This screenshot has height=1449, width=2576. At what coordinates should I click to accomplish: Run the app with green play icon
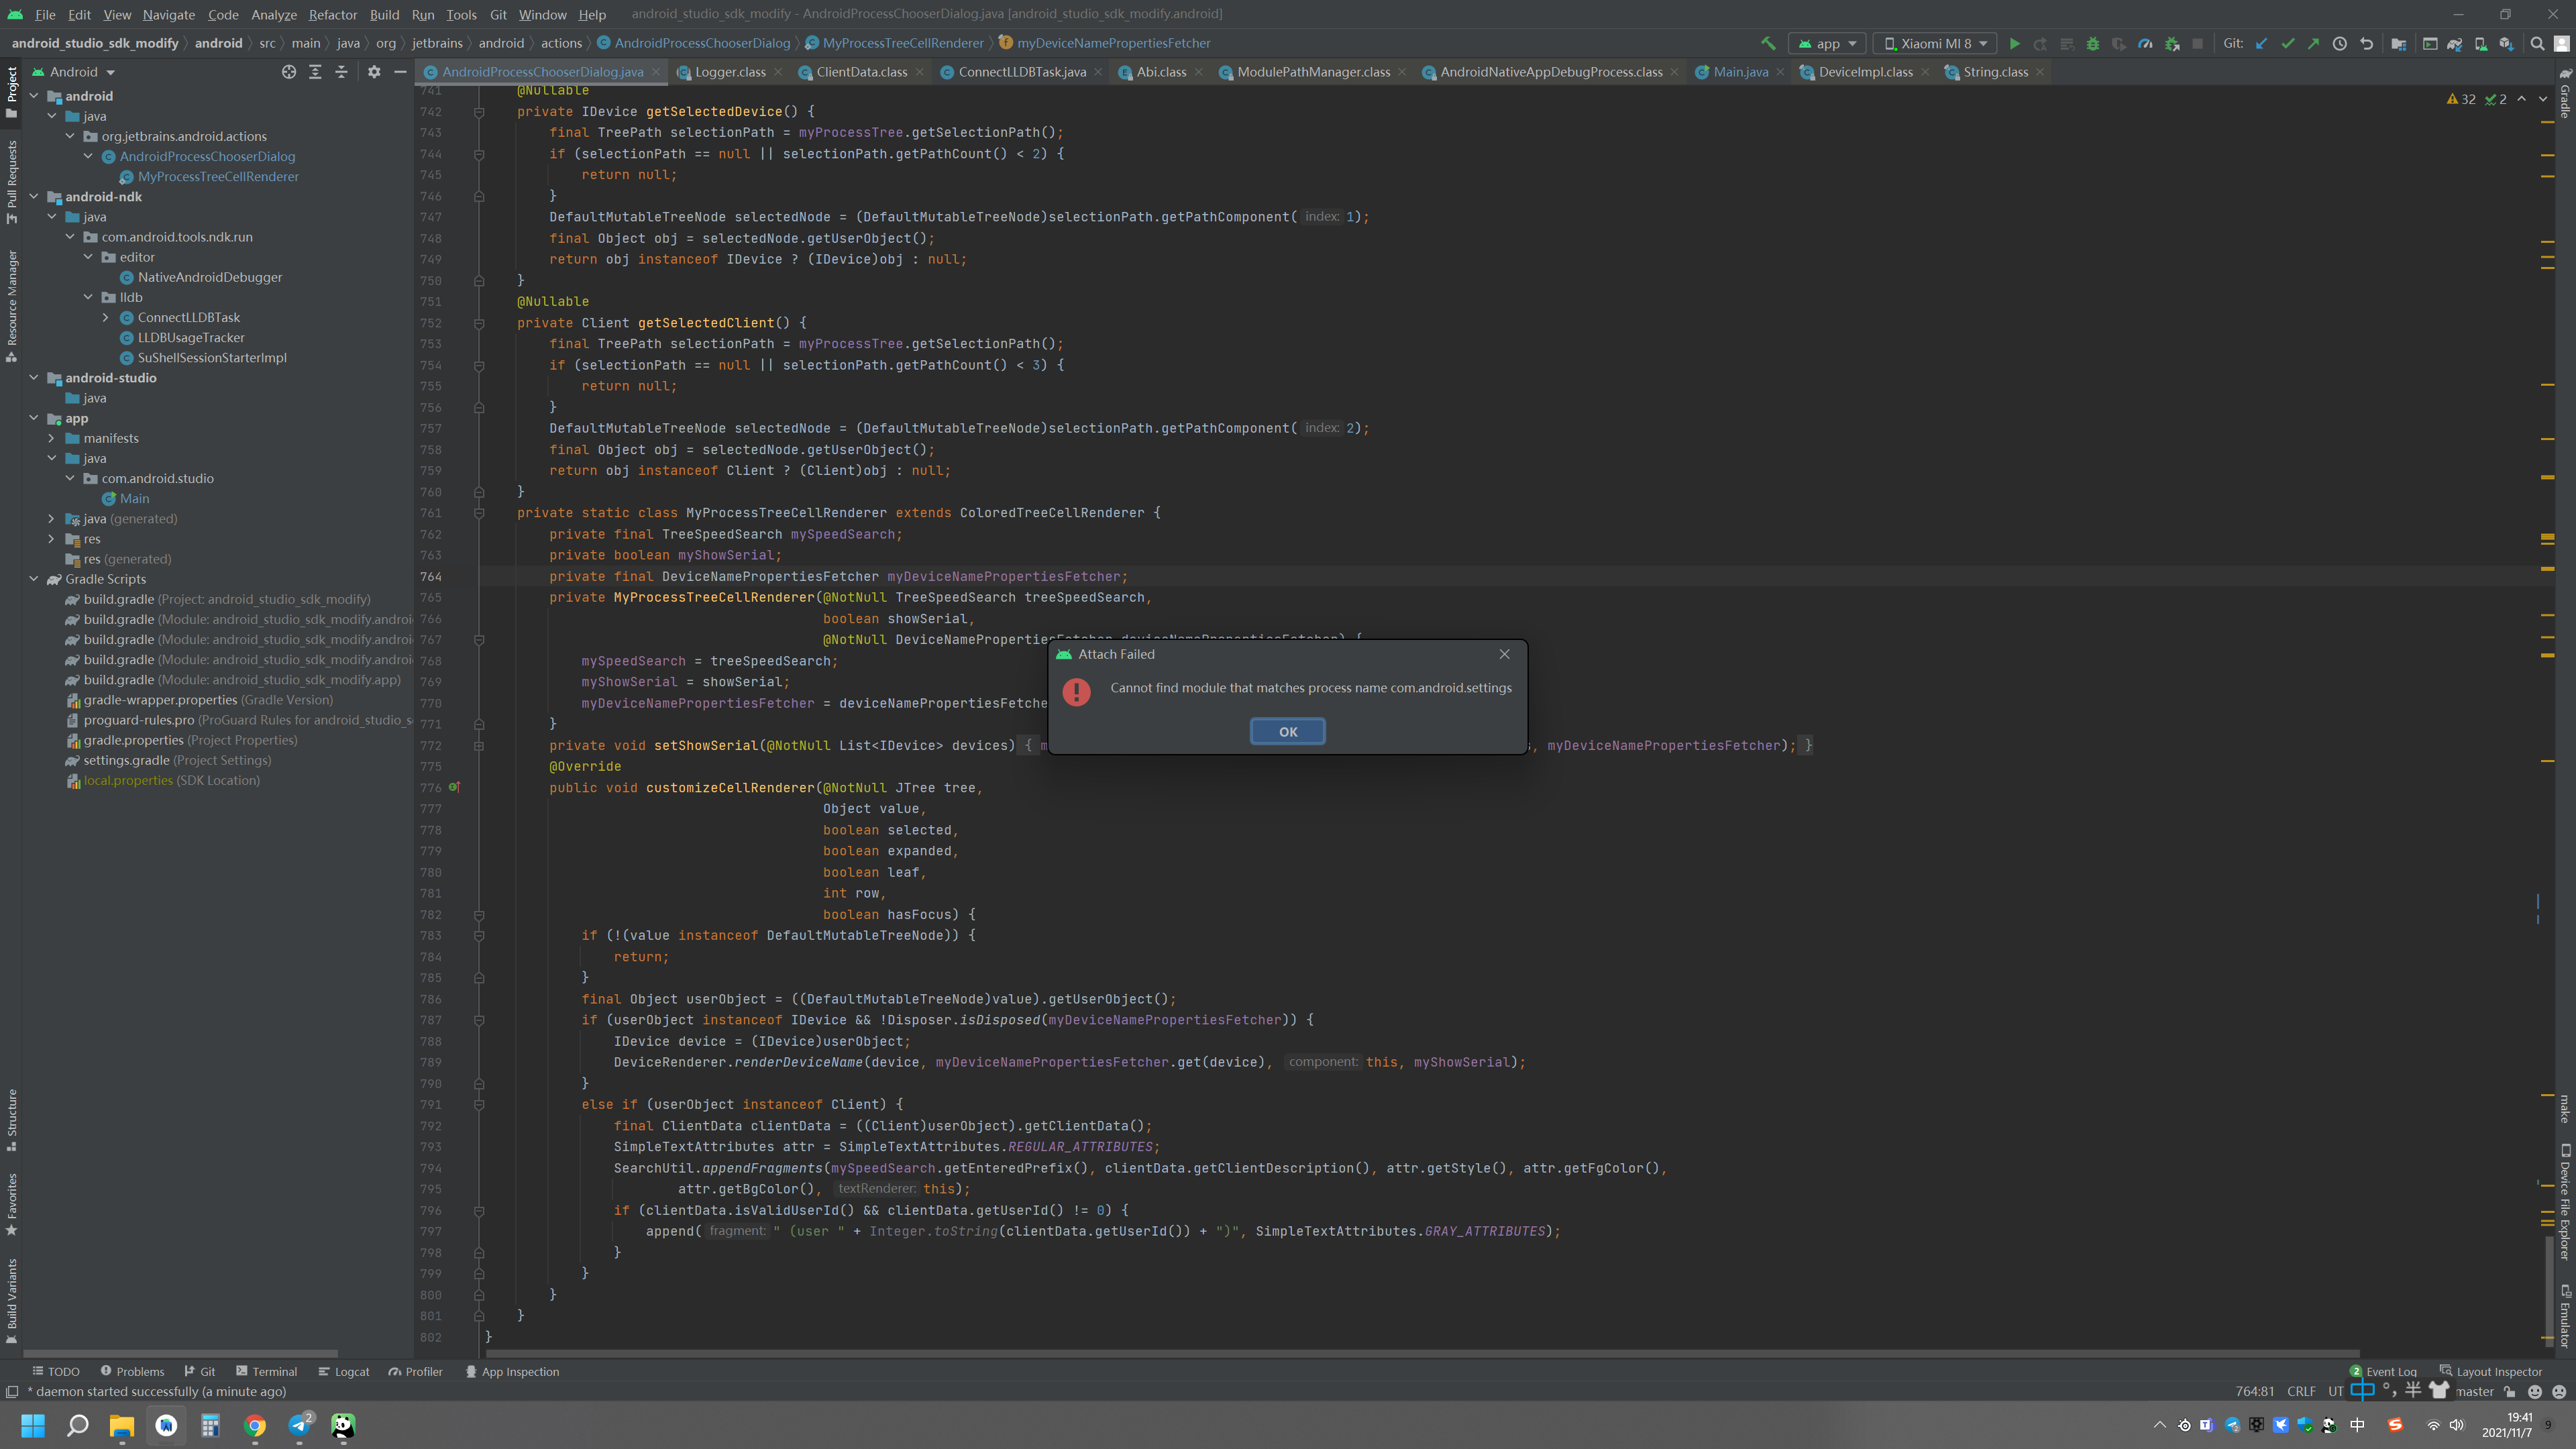pos(2014,43)
